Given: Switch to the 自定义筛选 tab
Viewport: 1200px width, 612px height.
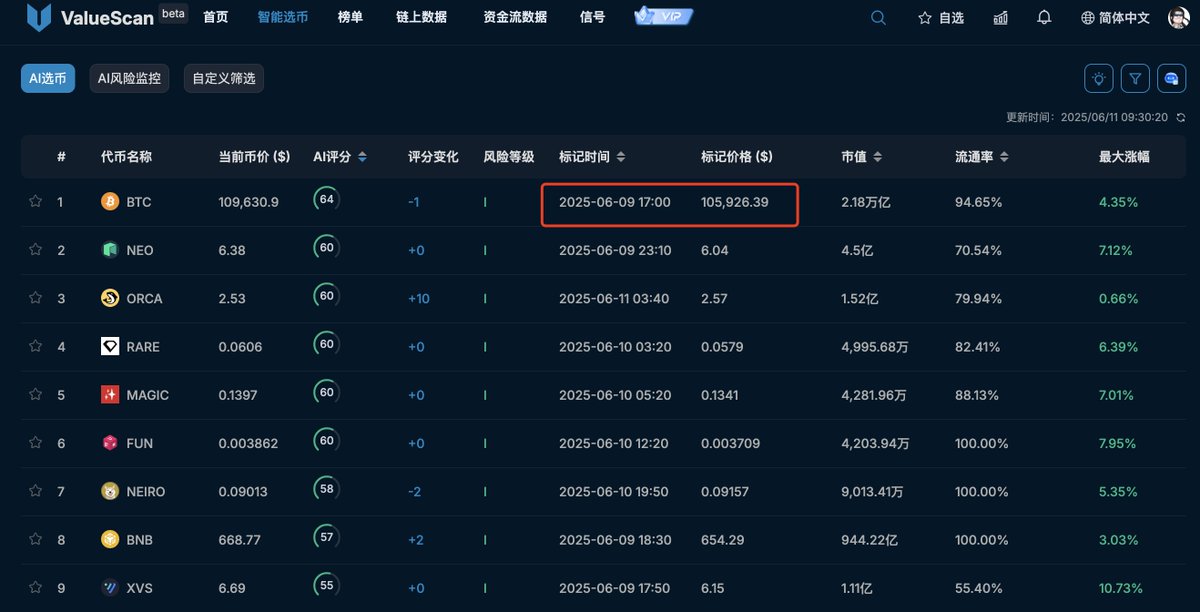Looking at the screenshot, I should [x=224, y=79].
